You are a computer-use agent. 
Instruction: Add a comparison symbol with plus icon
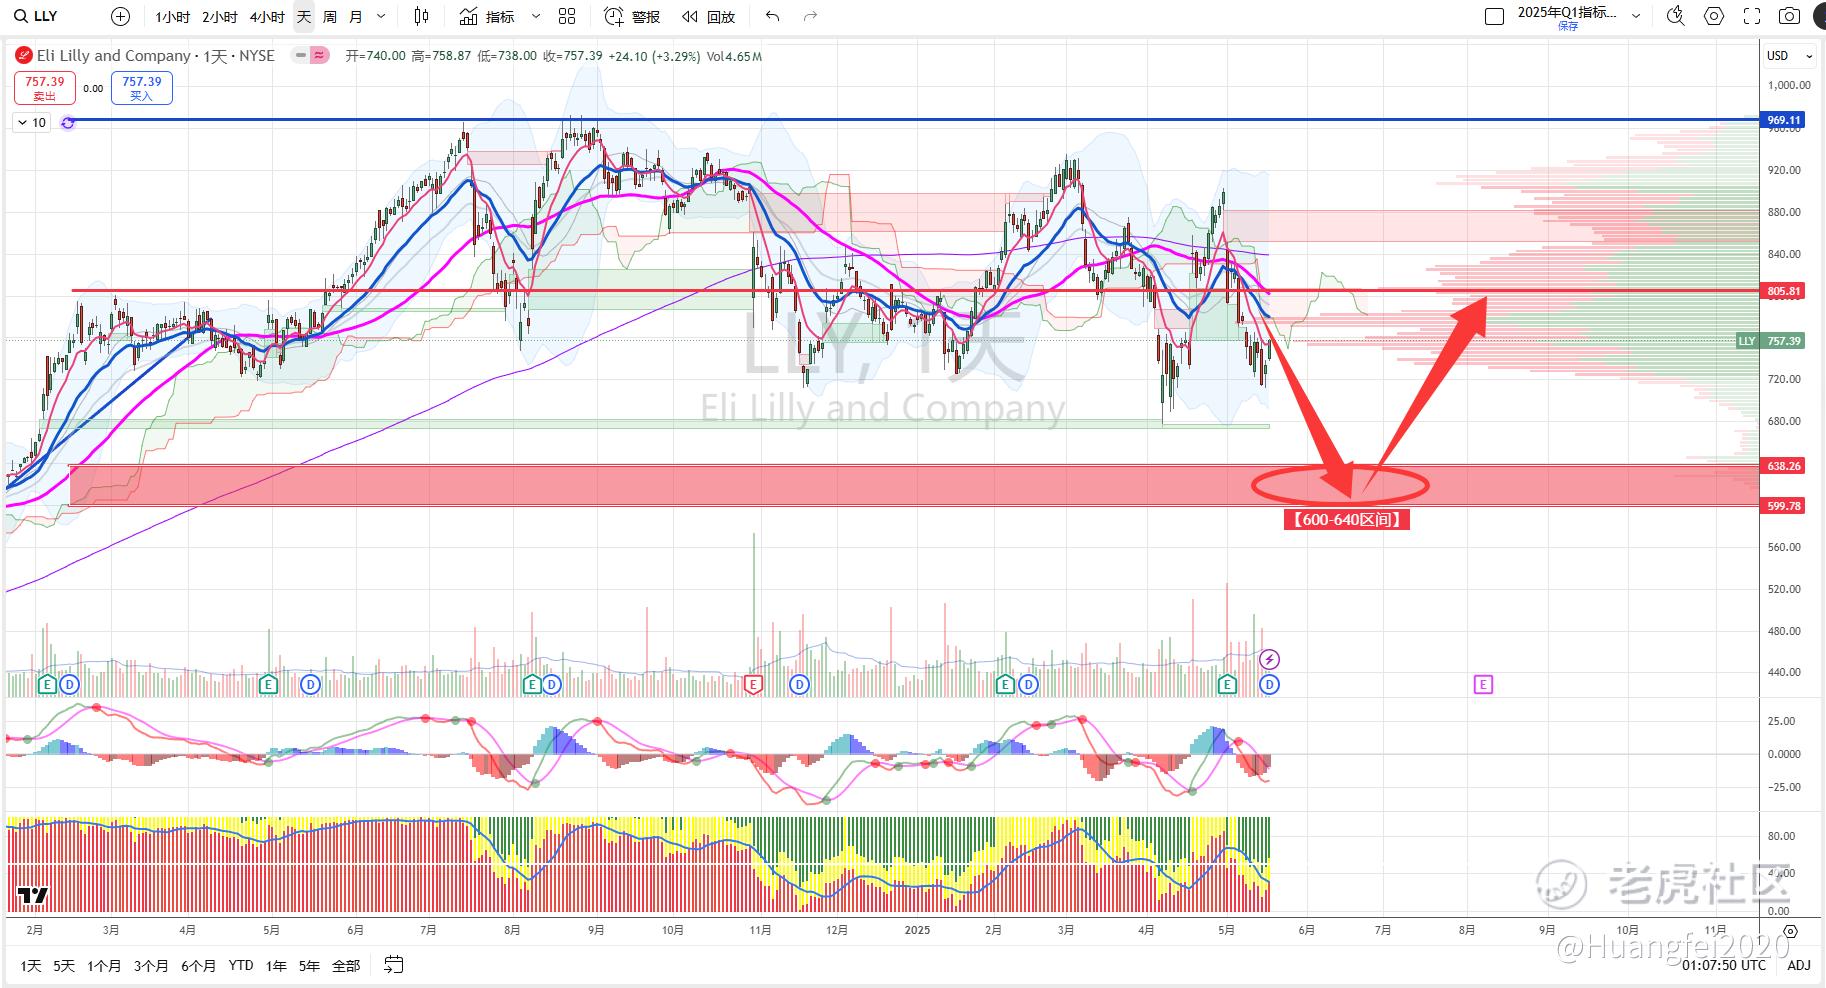[x=120, y=16]
